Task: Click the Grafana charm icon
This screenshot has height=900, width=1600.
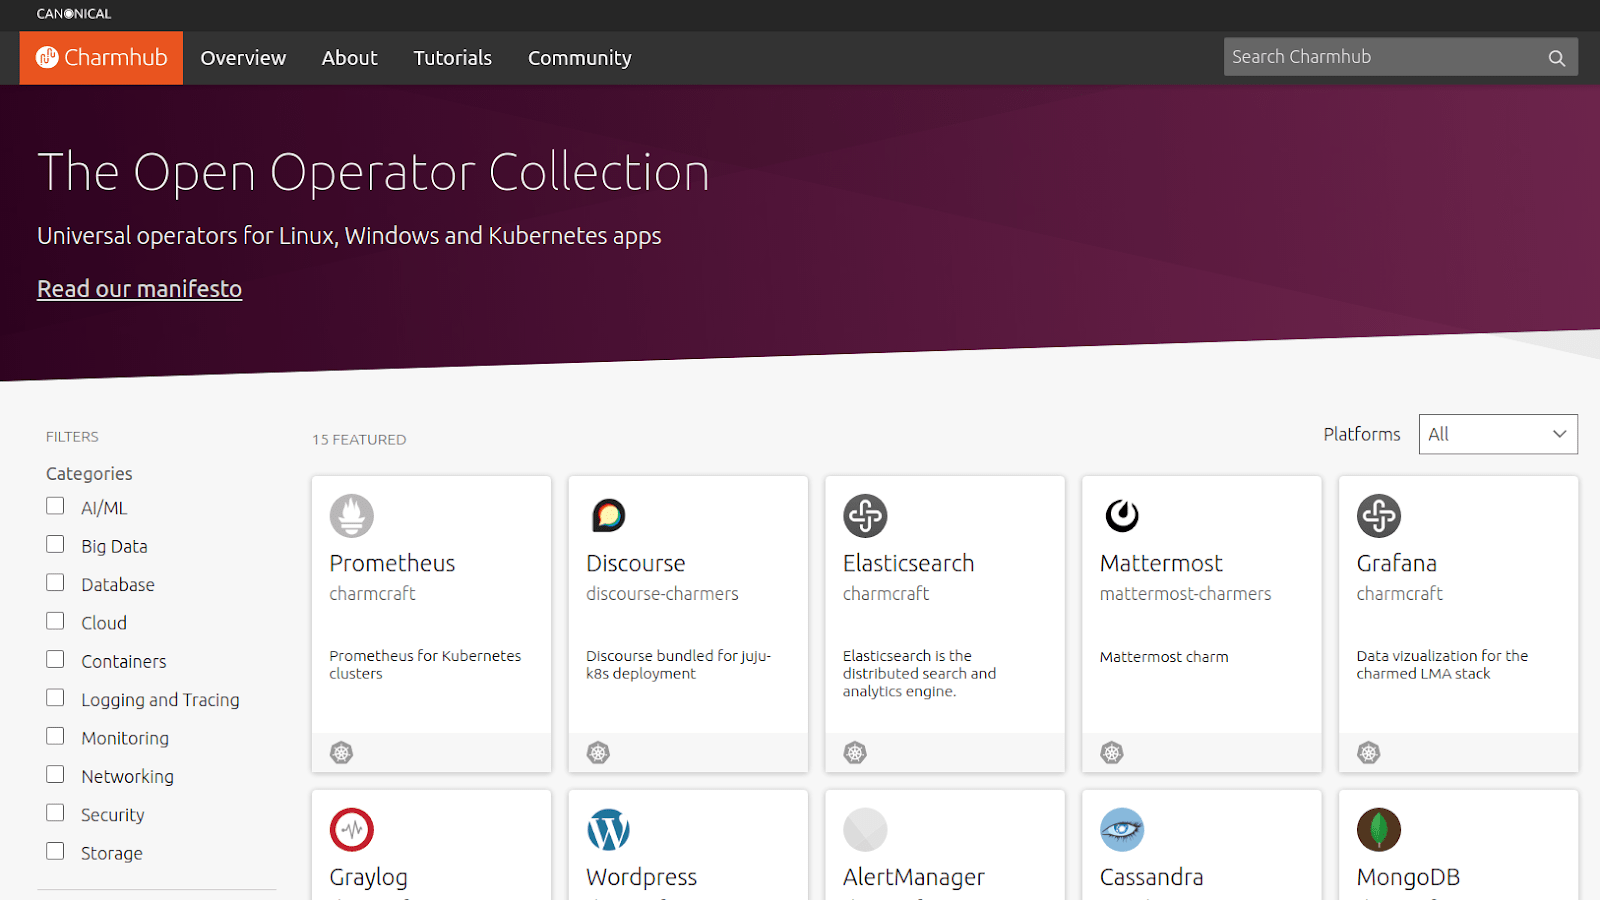Action: click(1379, 516)
